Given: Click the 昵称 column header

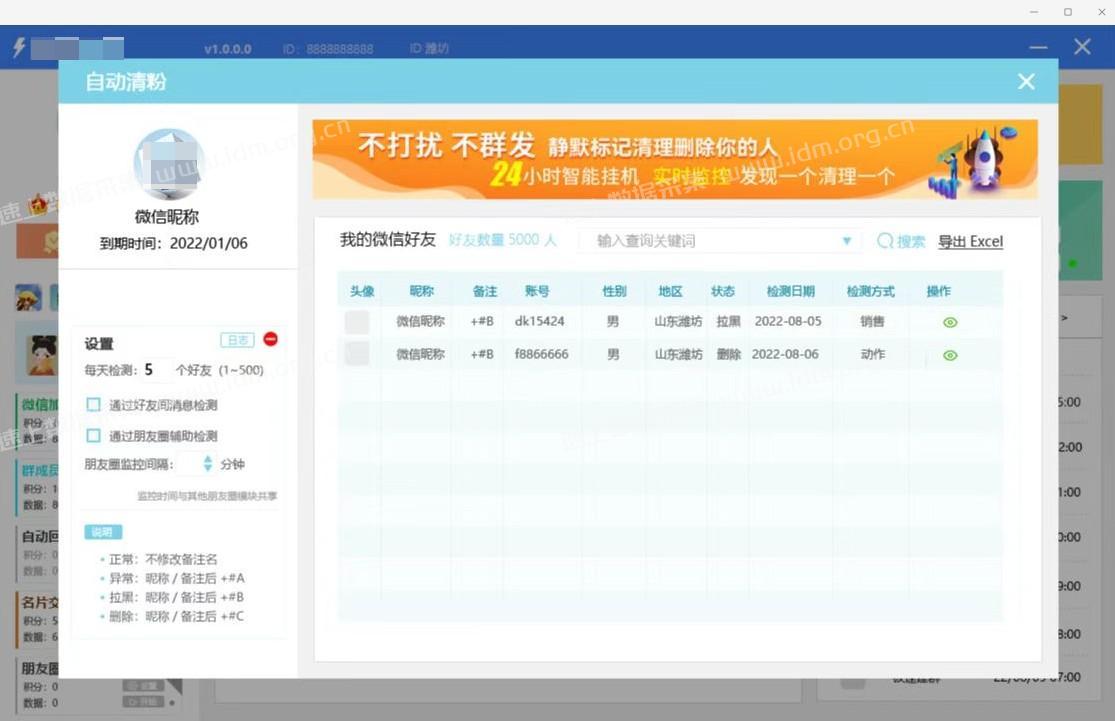Looking at the screenshot, I should pyautogui.click(x=422, y=291).
